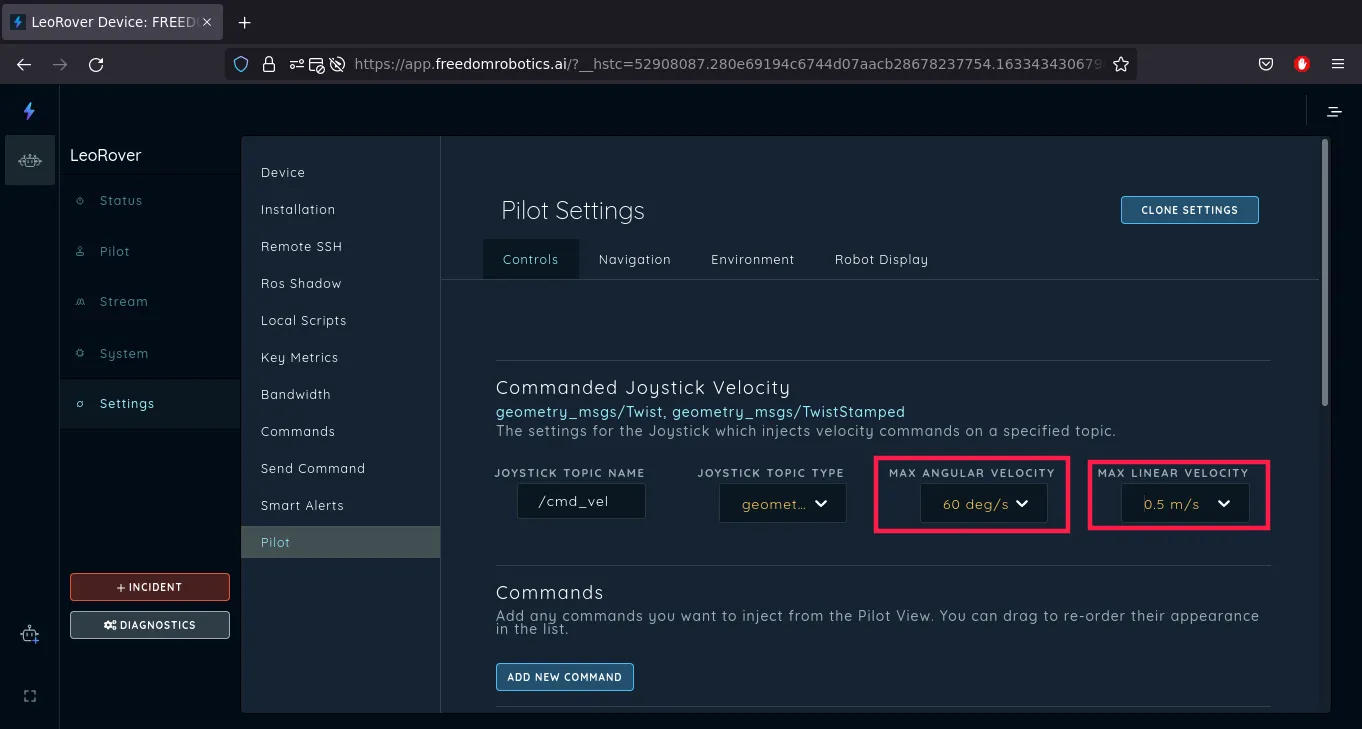Open the Max Angular Velocity dropdown
Image resolution: width=1362 pixels, height=729 pixels.
[x=984, y=504]
